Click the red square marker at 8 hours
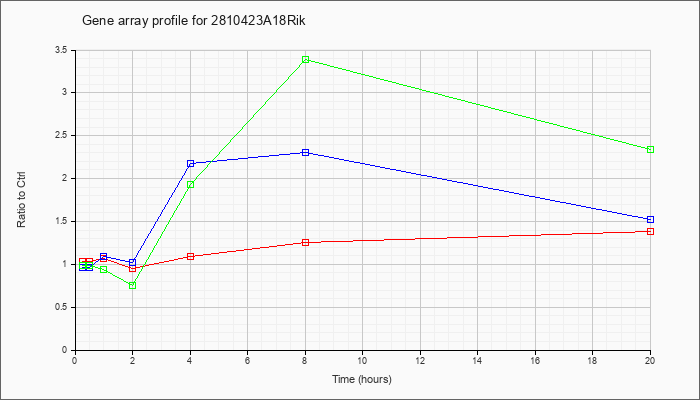The image size is (700, 400). [x=305, y=242]
